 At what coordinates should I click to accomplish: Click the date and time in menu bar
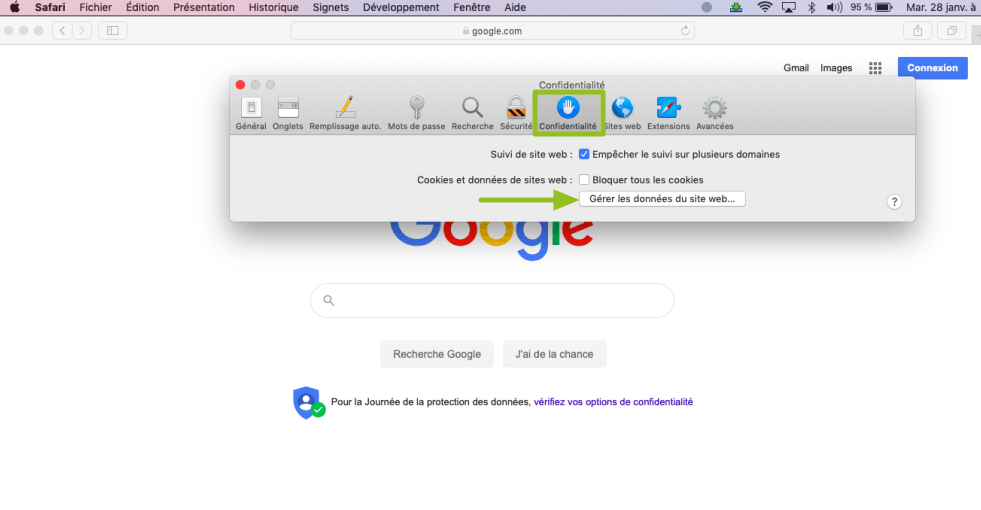[940, 8]
